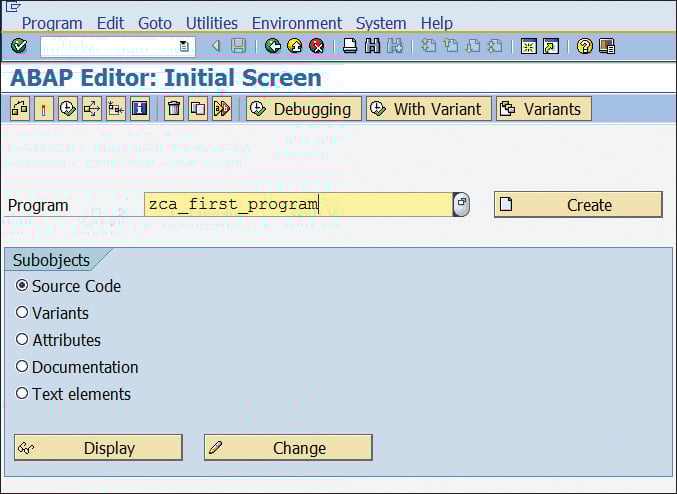Click the Find binoculars icon
This screenshot has width=677, height=494.
pyautogui.click(x=372, y=46)
